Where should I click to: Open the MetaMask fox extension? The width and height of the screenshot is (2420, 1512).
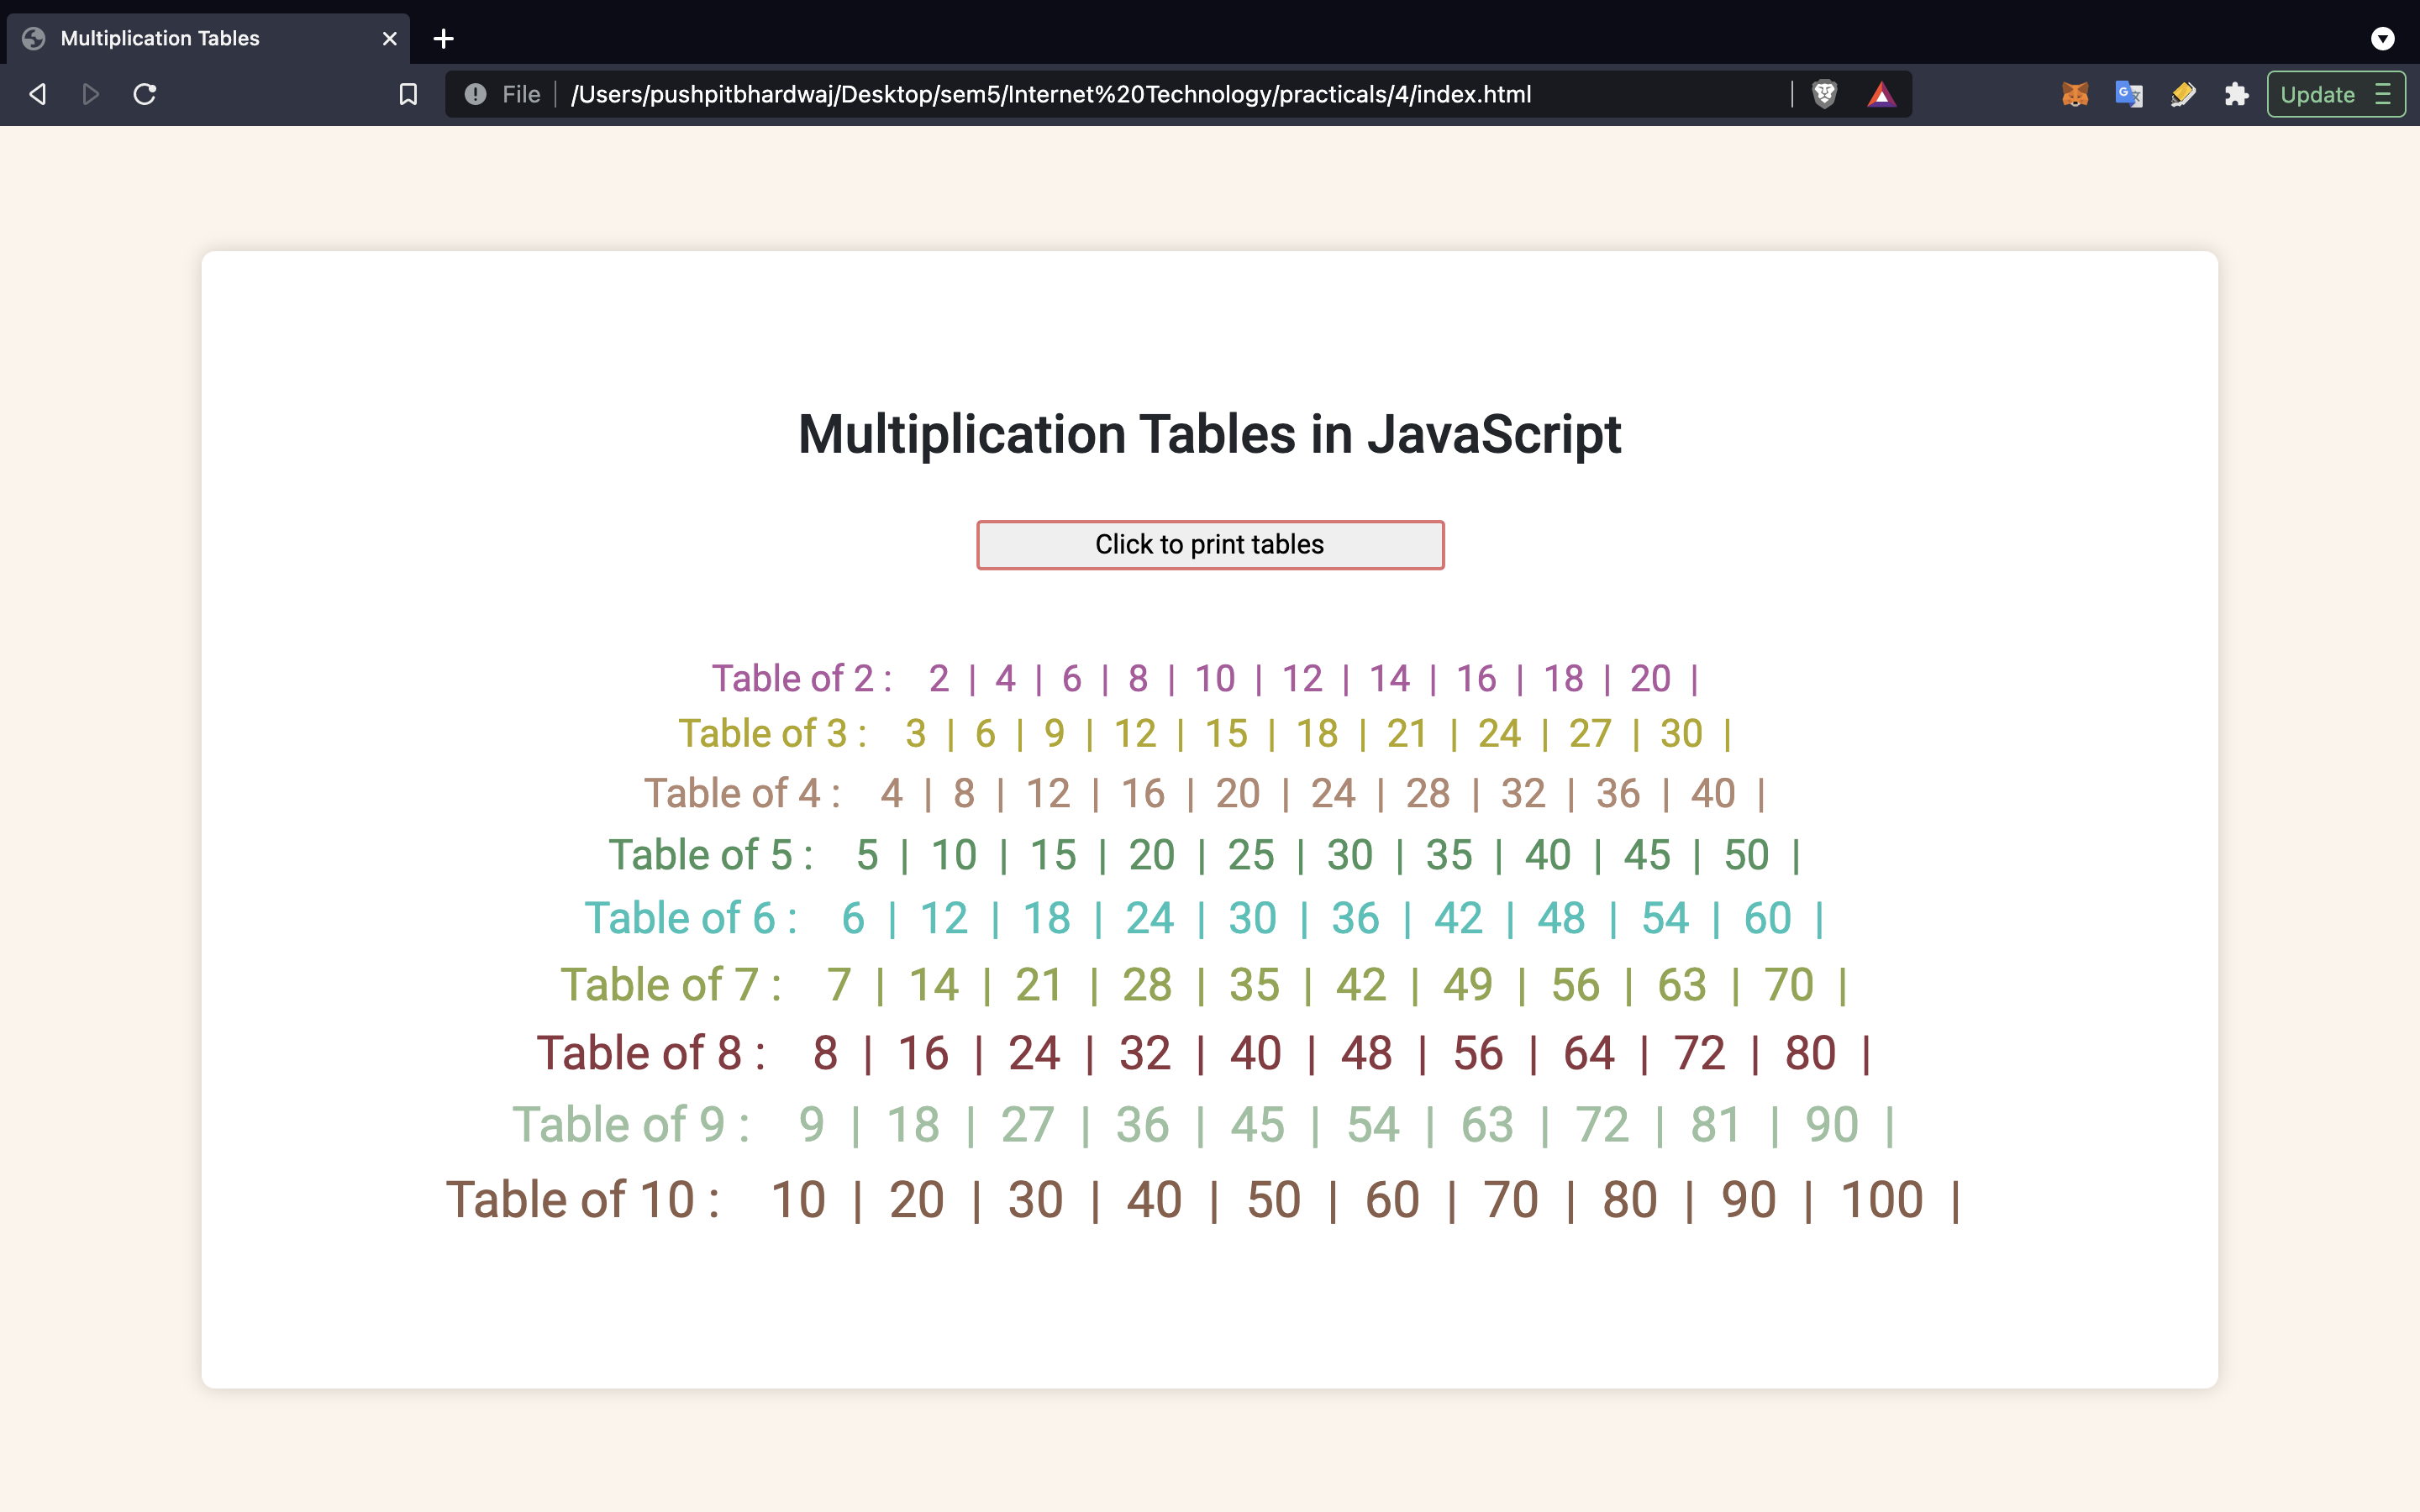coord(2075,94)
